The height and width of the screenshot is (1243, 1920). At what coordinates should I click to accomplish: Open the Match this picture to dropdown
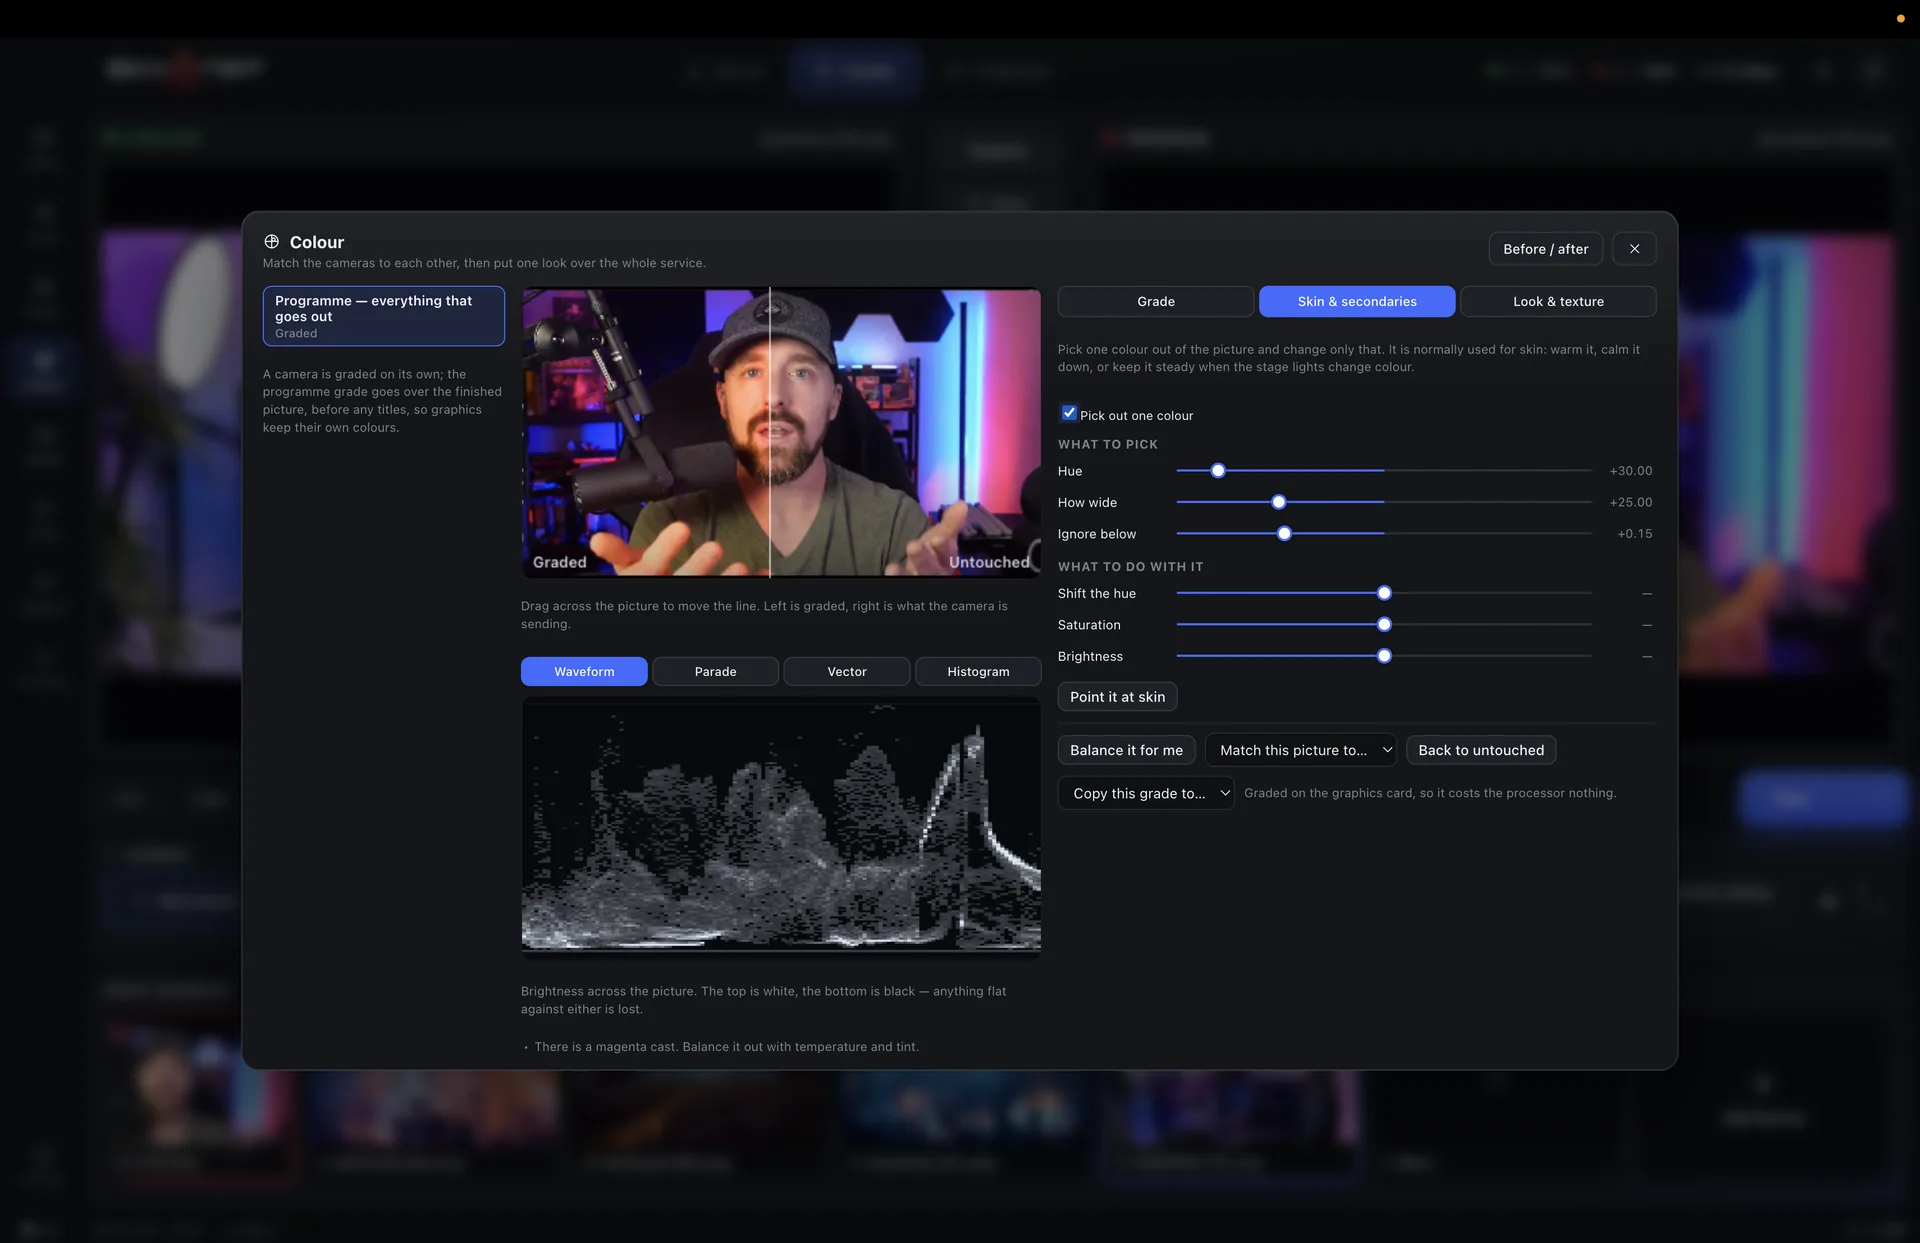click(1300, 750)
